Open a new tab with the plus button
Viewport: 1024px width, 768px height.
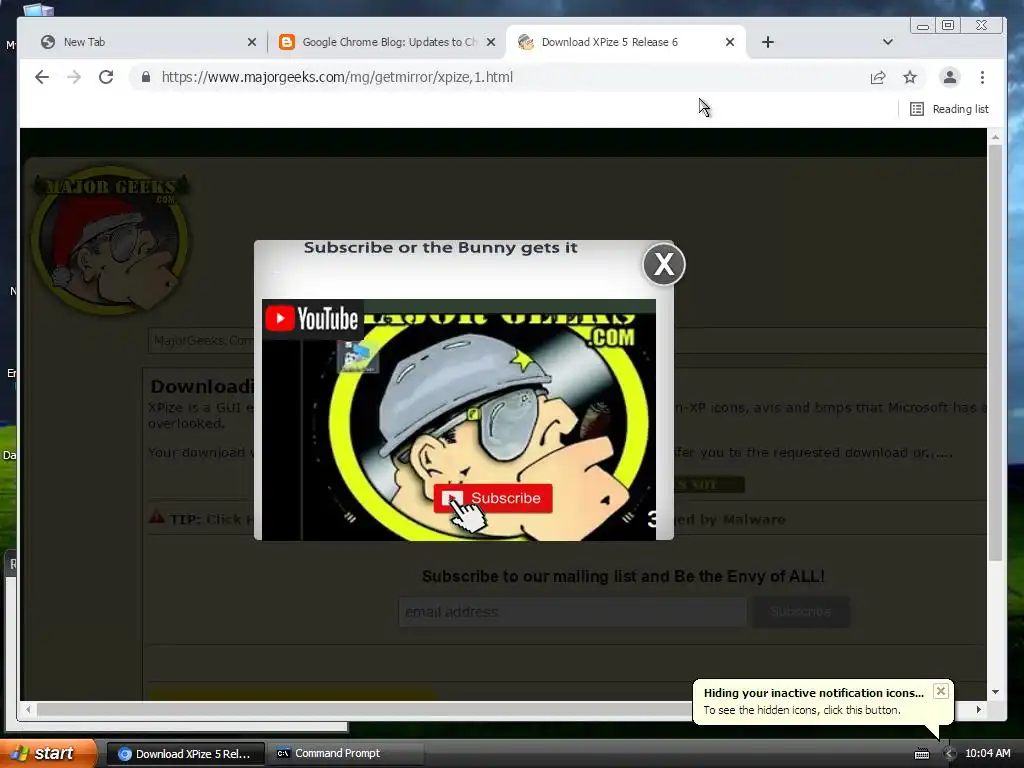point(768,42)
